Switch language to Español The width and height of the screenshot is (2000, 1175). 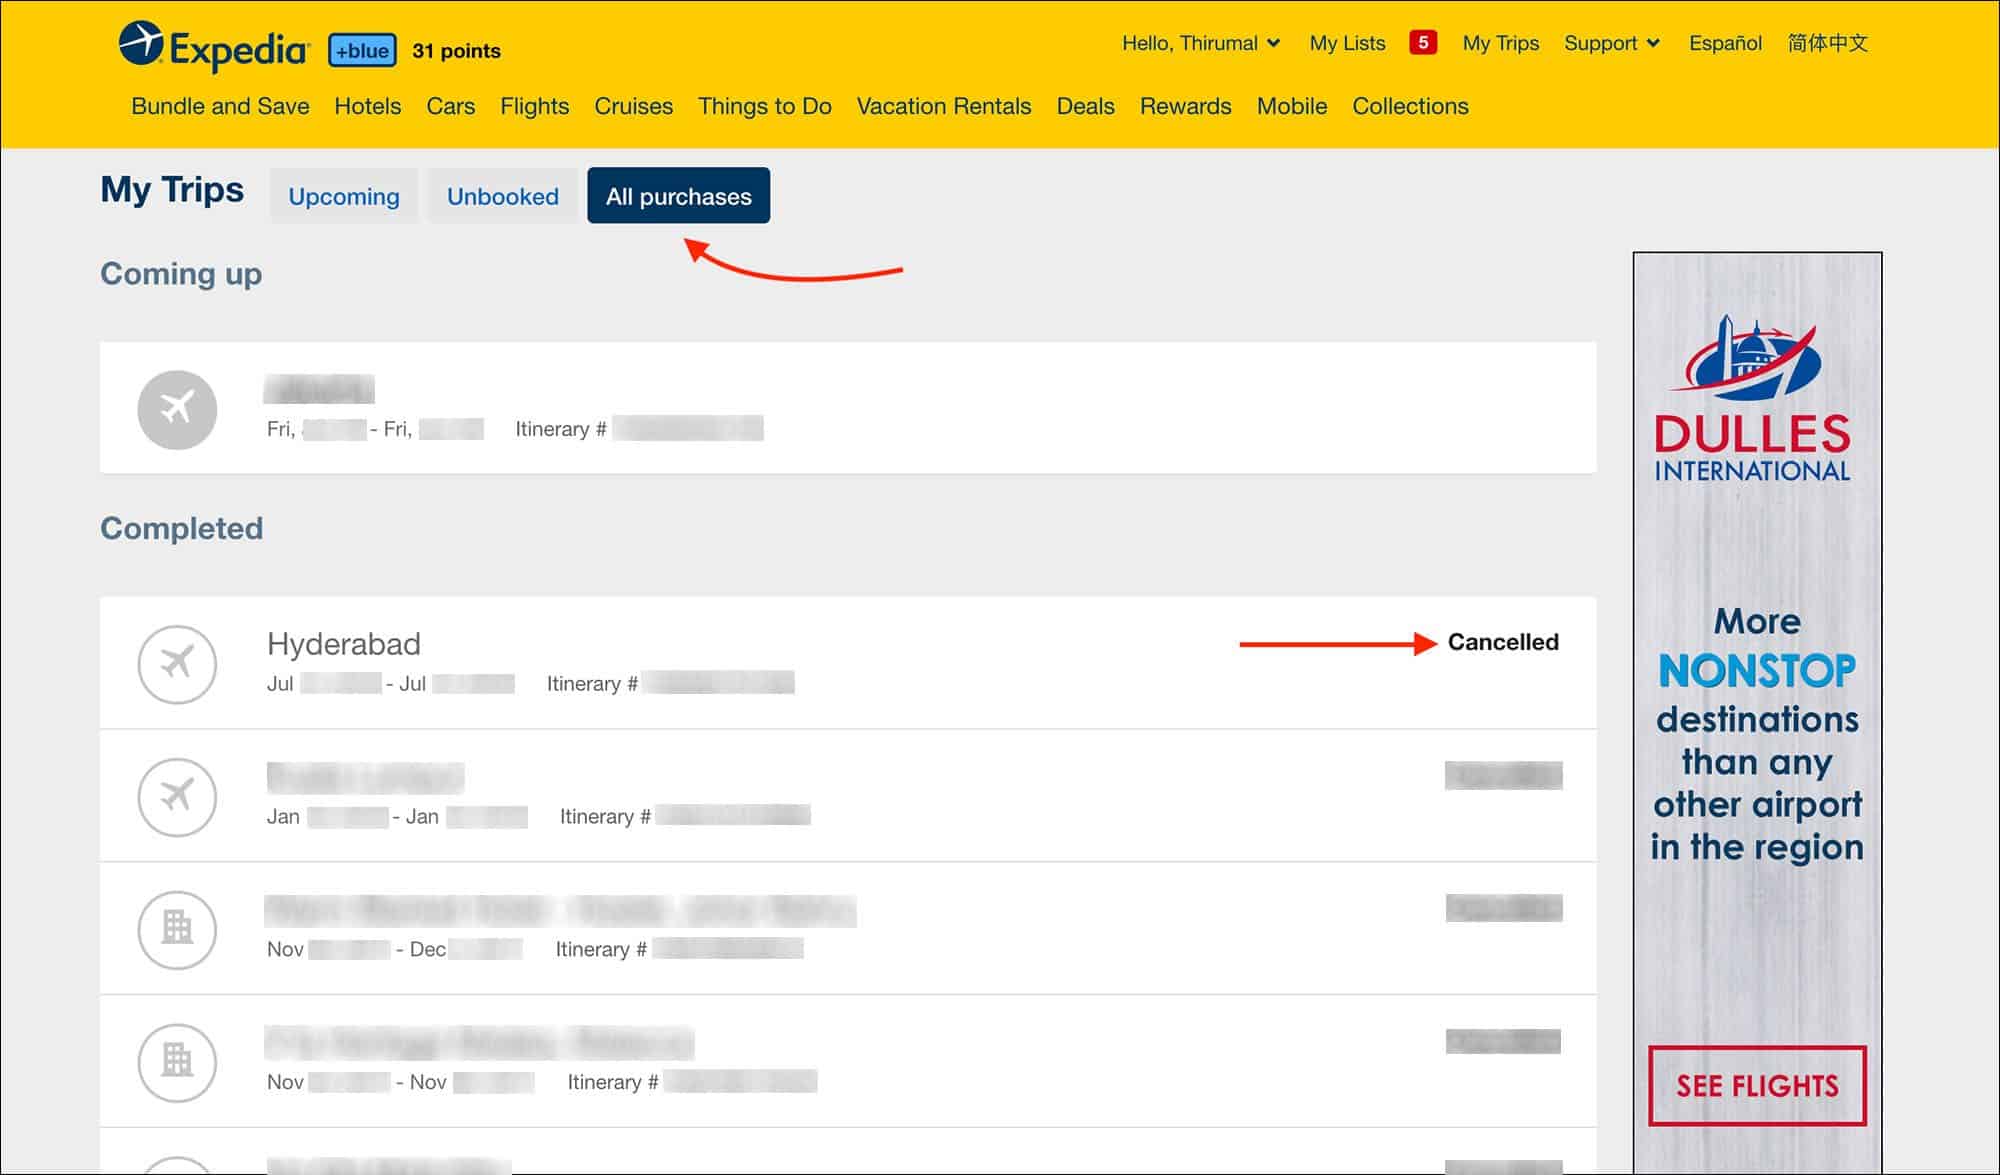pyautogui.click(x=1725, y=43)
